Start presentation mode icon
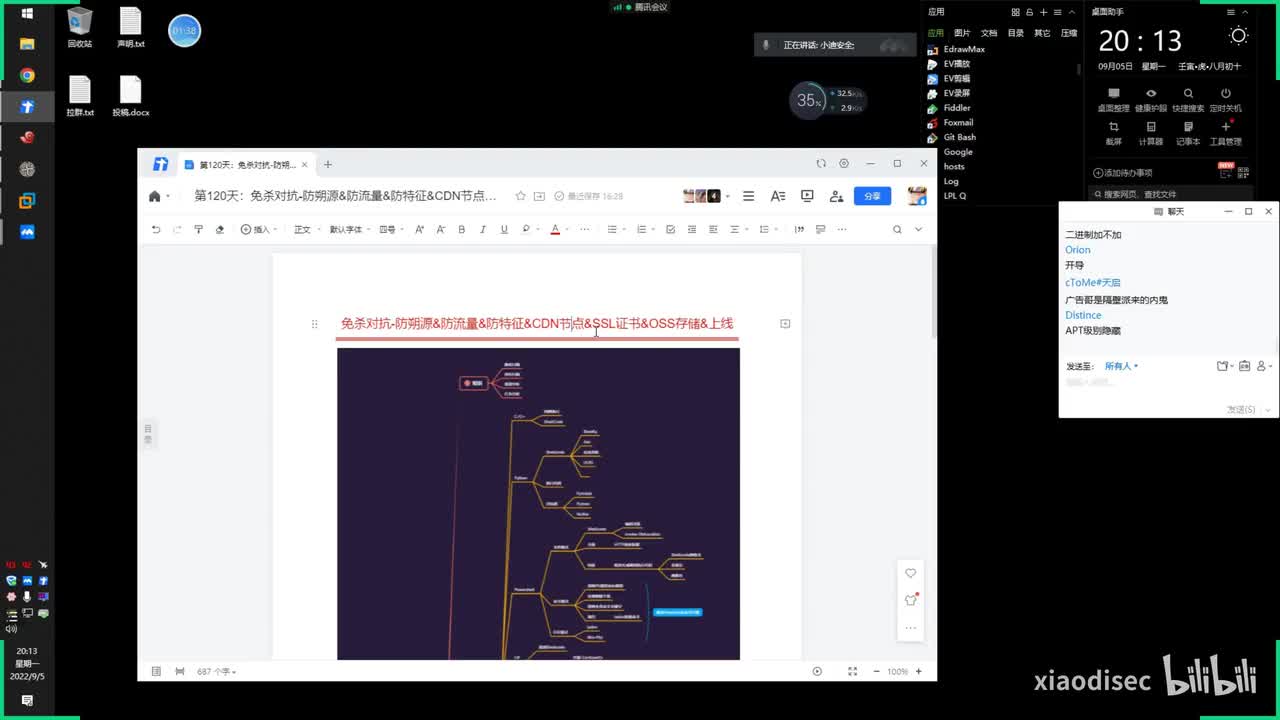The width and height of the screenshot is (1280, 720). [807, 196]
